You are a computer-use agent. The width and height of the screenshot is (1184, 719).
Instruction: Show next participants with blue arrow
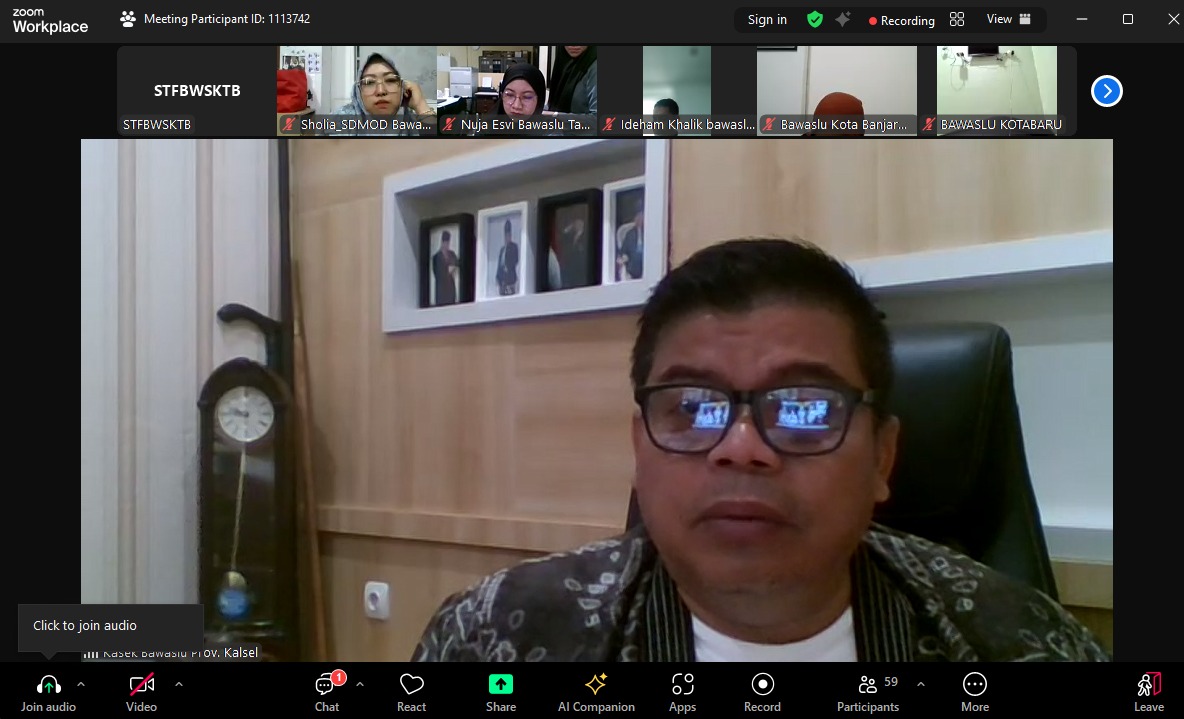(1106, 91)
